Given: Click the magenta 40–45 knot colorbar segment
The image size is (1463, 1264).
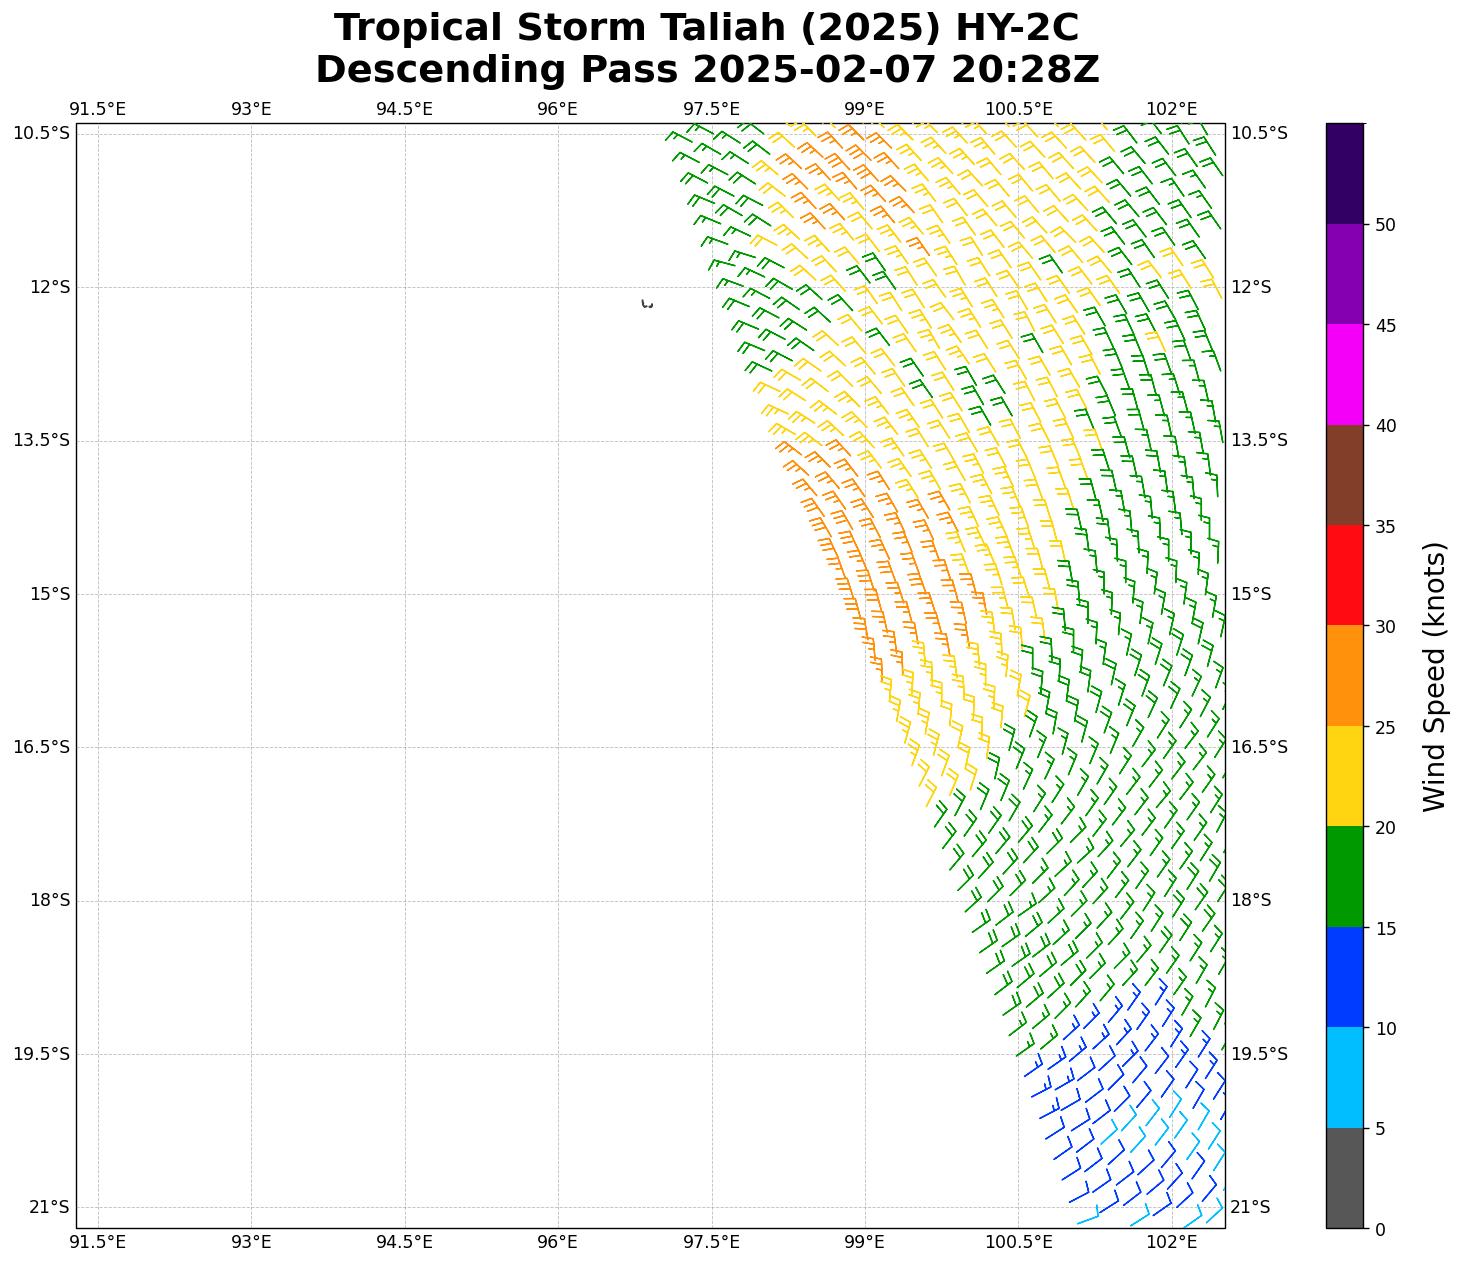Looking at the screenshot, I should click(1344, 374).
